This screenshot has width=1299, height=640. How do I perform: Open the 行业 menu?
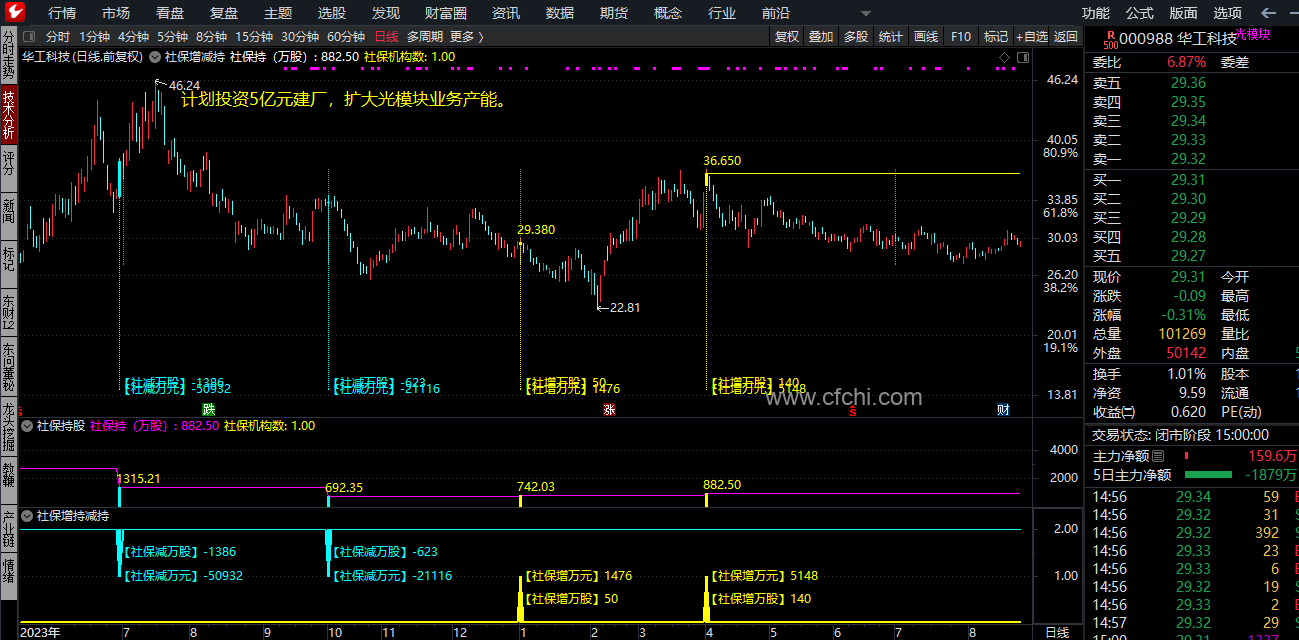click(722, 13)
